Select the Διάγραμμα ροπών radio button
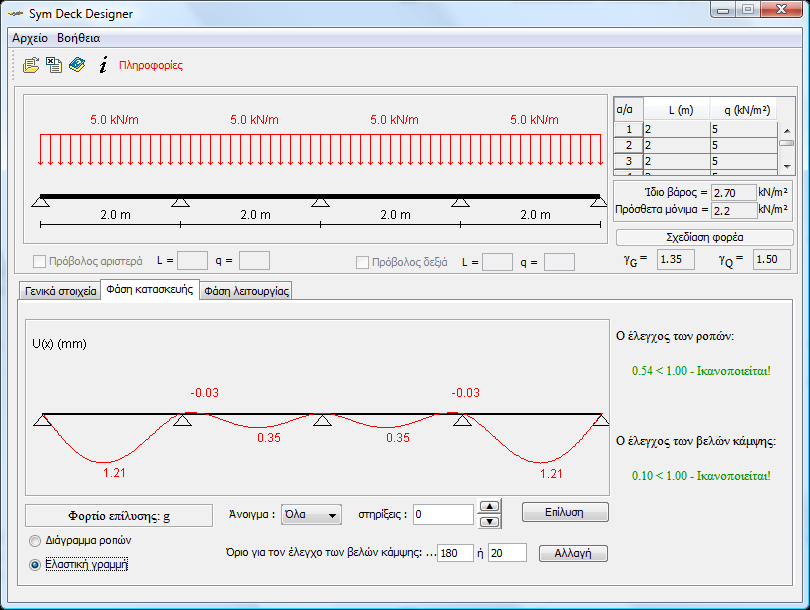This screenshot has height=610, width=810. [x=35, y=541]
